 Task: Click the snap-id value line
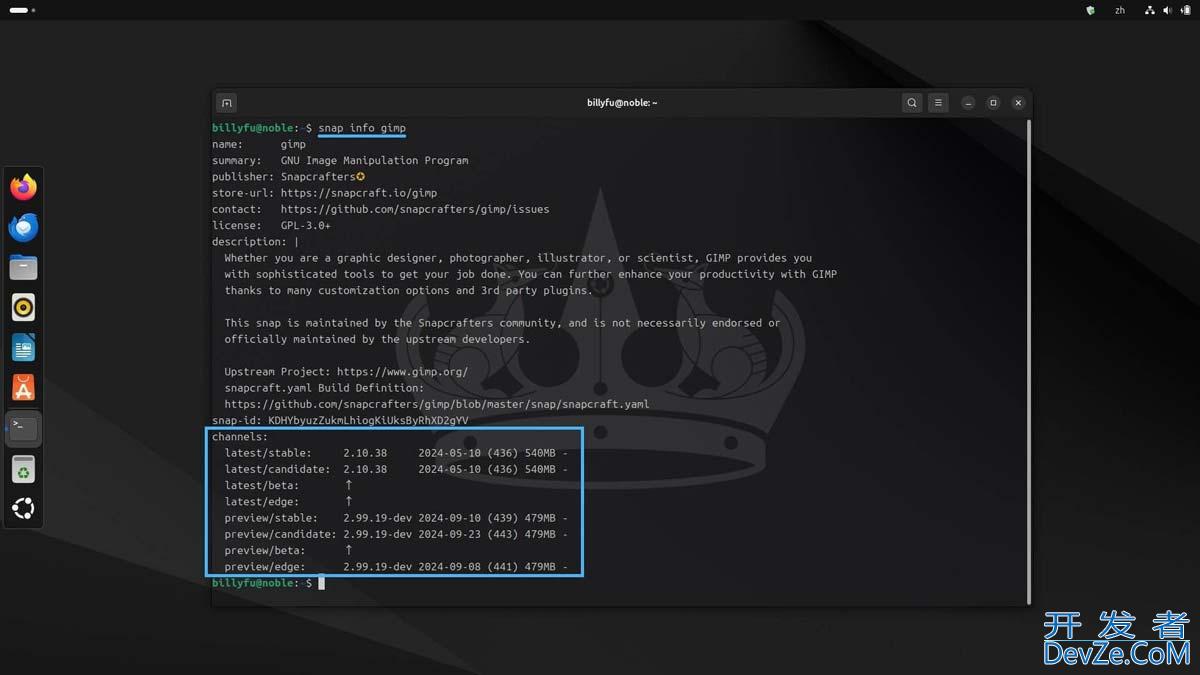click(x=340, y=421)
